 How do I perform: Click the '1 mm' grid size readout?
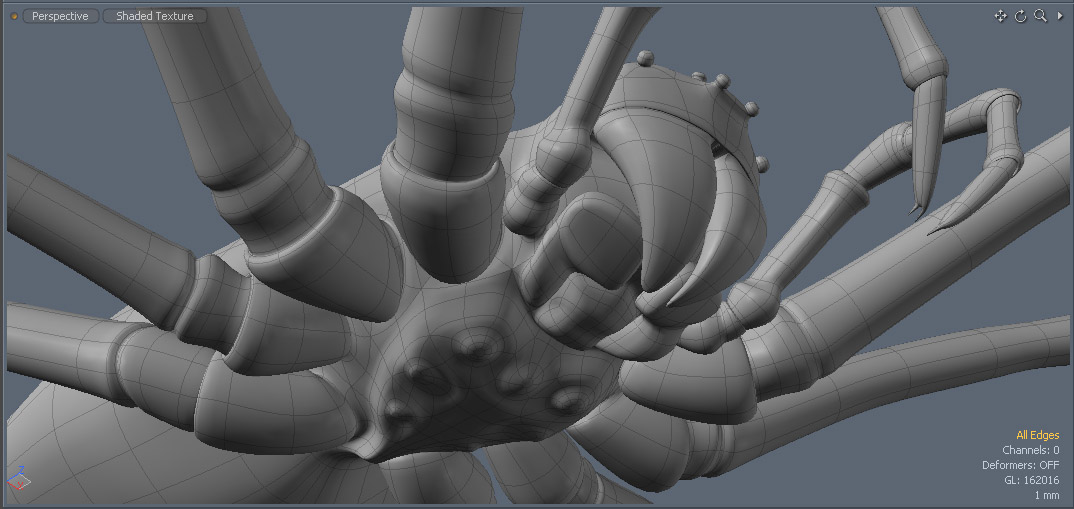[x=1047, y=495]
